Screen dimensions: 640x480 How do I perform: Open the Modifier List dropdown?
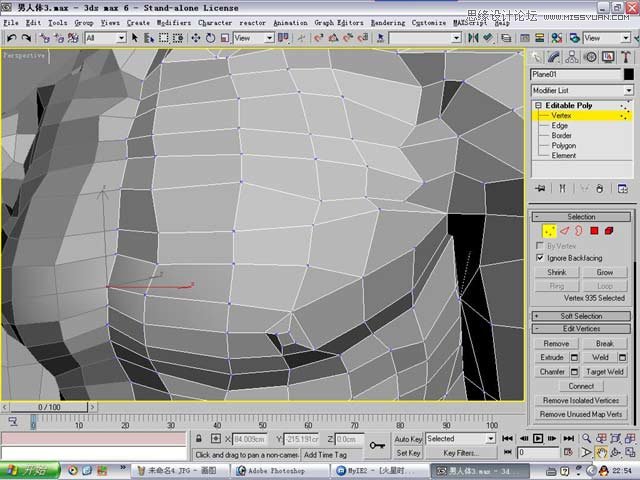coord(582,90)
